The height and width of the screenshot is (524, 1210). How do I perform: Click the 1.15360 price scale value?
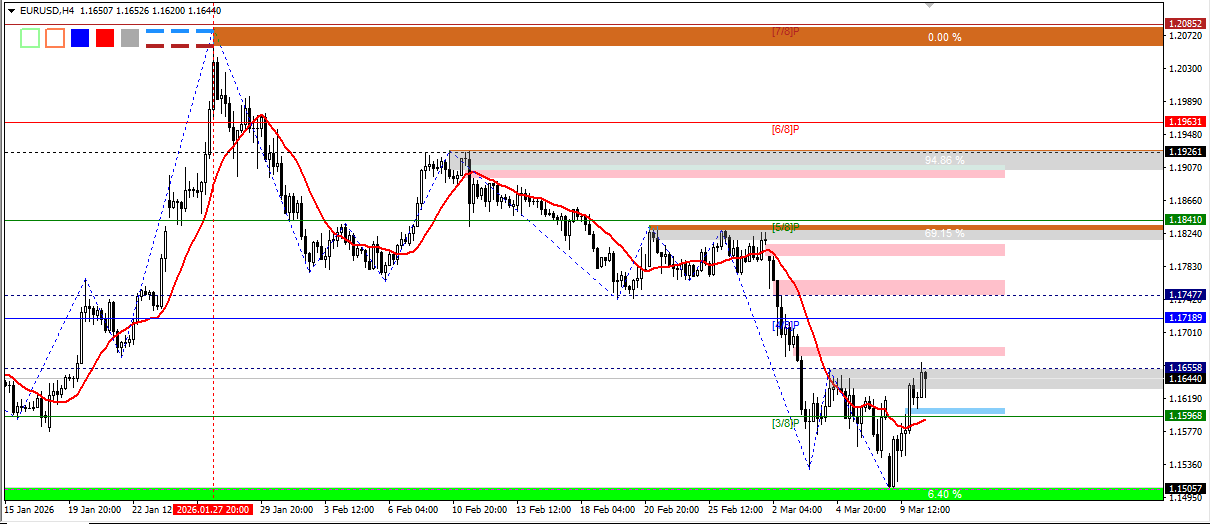click(1184, 465)
